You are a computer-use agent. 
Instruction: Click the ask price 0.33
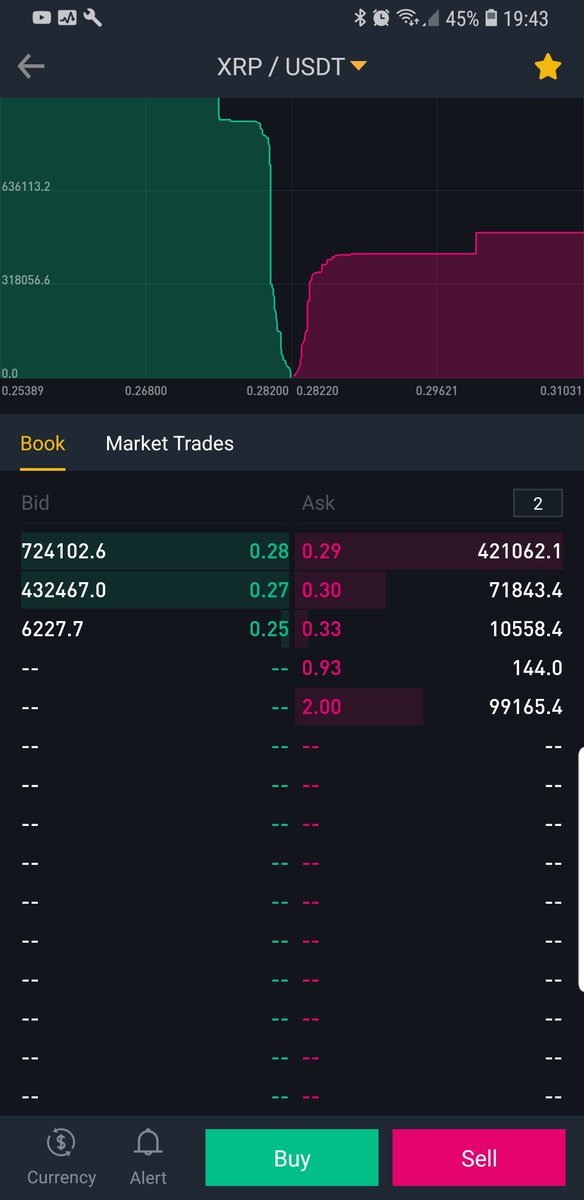pyautogui.click(x=322, y=629)
